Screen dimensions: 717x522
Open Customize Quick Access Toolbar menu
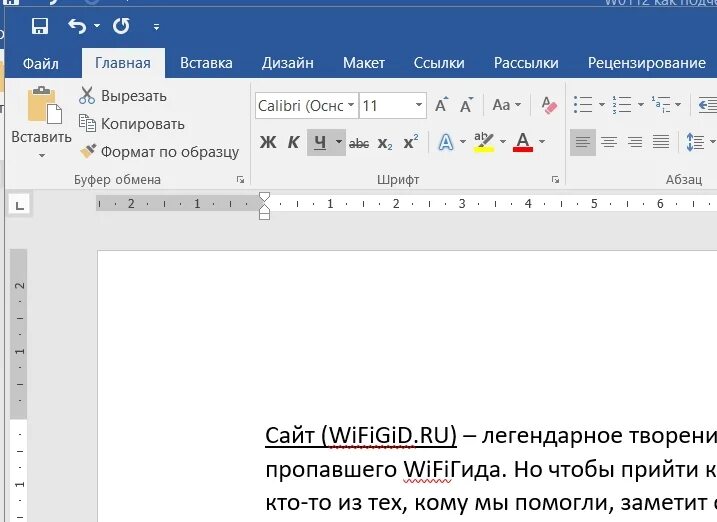[156, 27]
